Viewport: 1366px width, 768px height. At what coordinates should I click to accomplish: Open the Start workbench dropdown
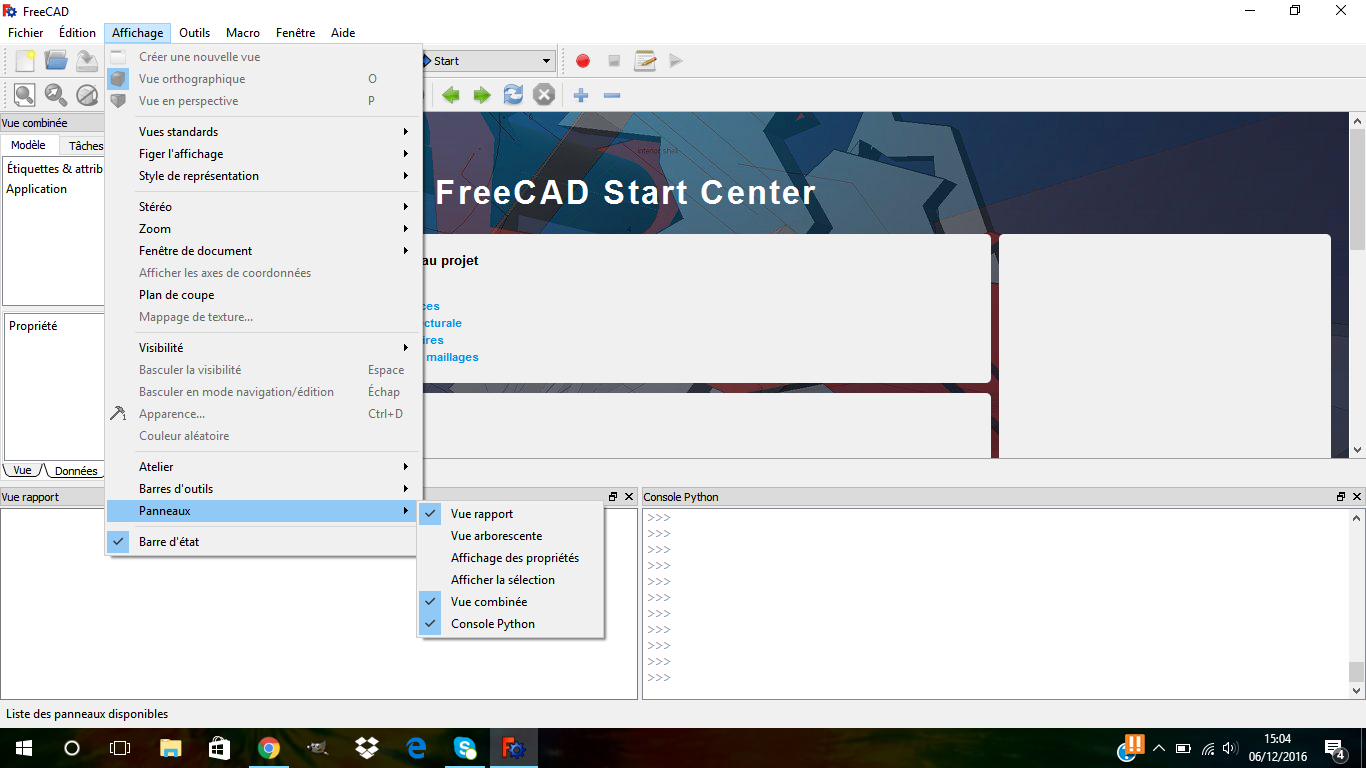coord(488,61)
